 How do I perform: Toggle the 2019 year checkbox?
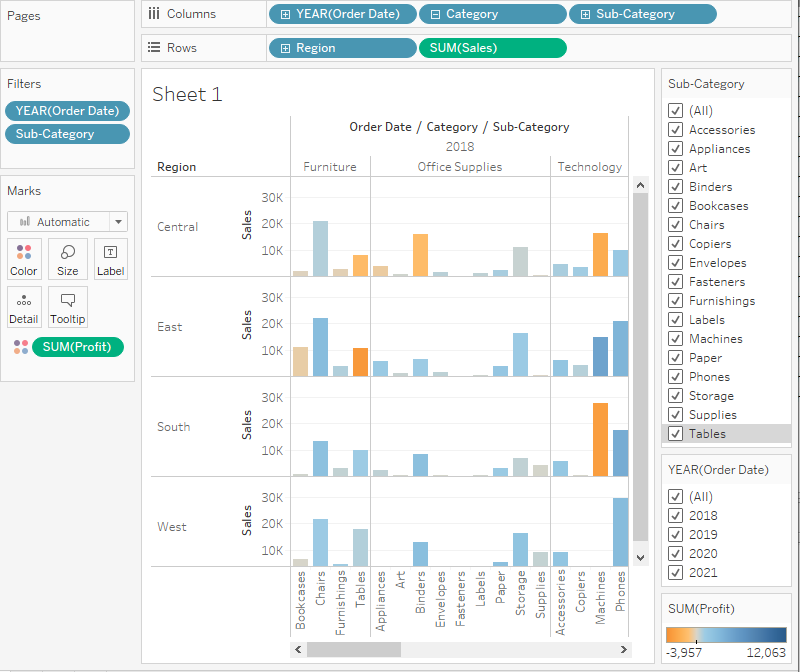tap(676, 535)
